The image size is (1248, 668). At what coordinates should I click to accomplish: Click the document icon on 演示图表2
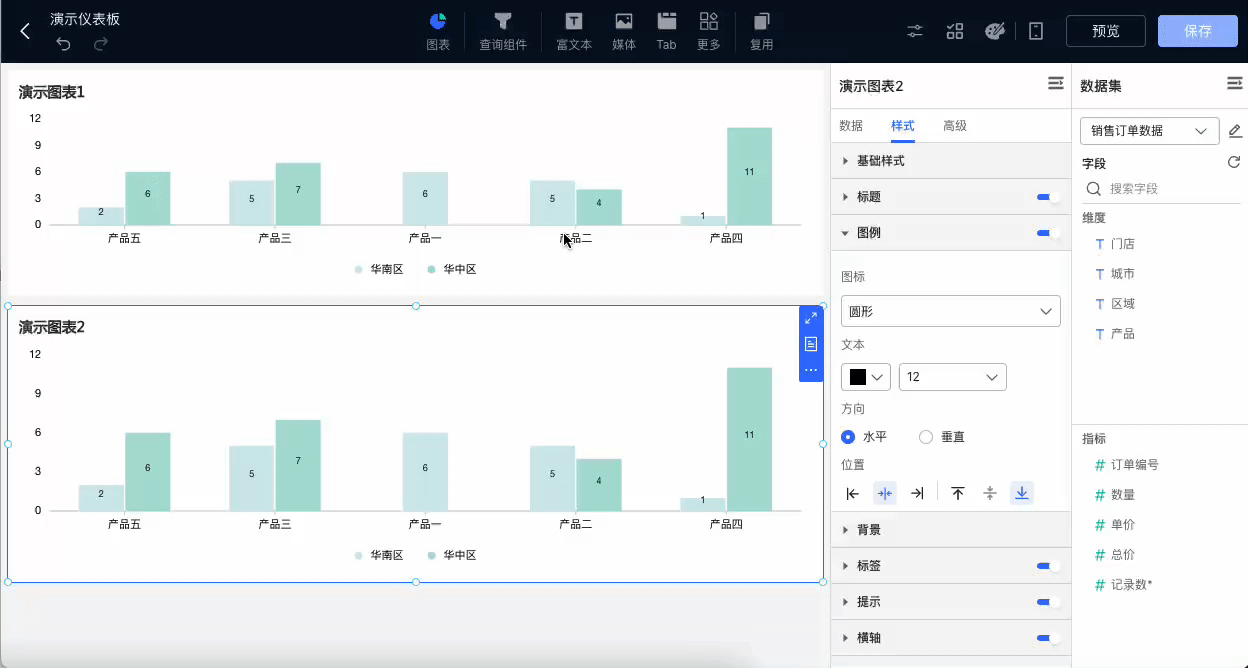811,344
